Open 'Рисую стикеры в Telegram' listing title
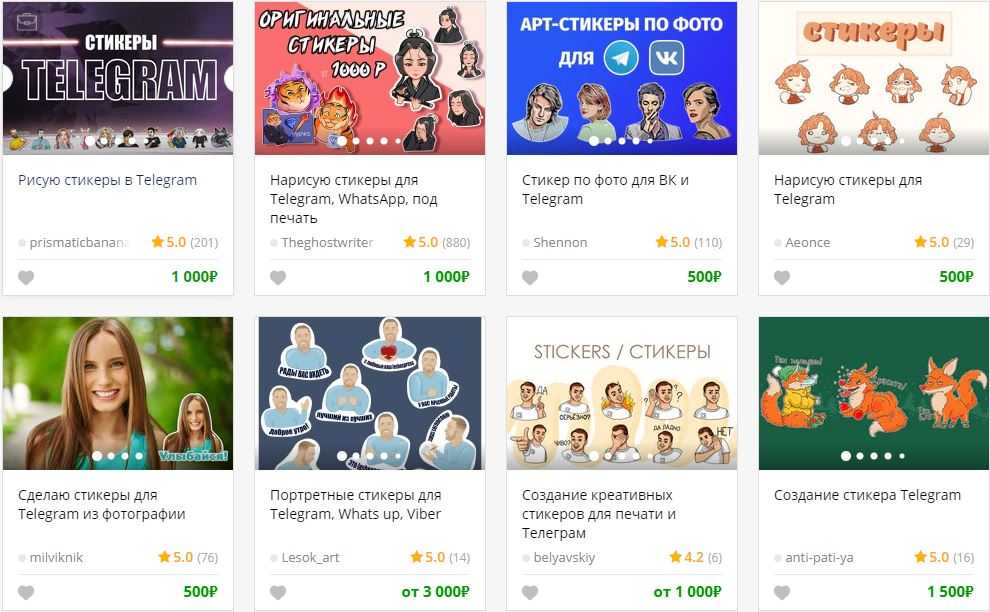 click(107, 180)
